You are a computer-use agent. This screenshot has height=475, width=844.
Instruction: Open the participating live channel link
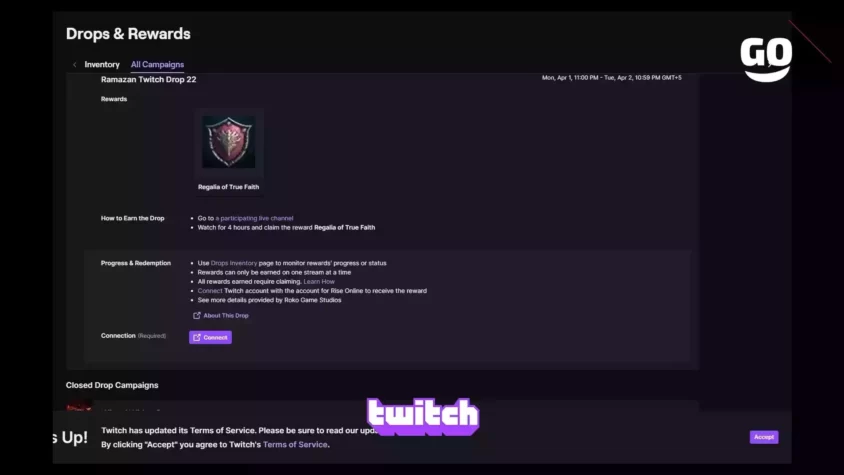pos(254,218)
